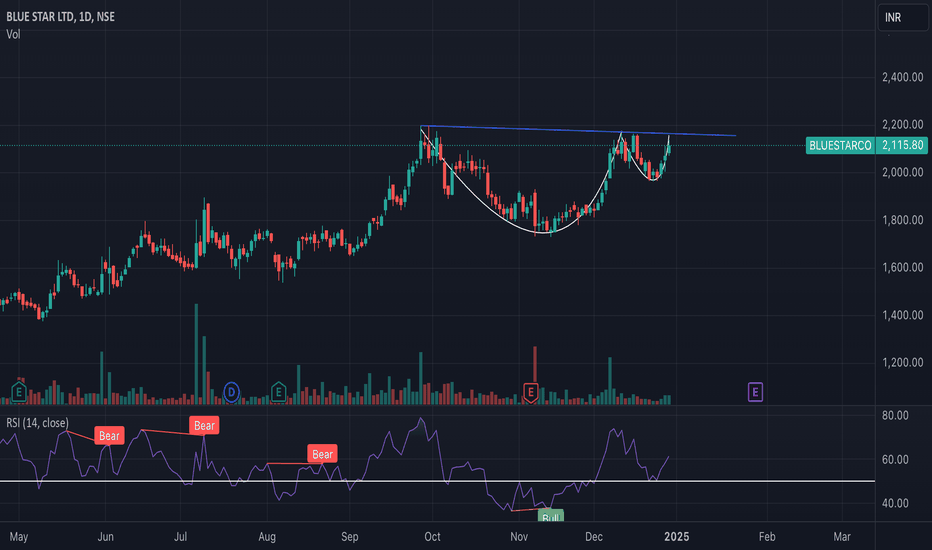Viewport: 932px width, 550px height.
Task: Click the May label on time axis
Action: [x=18, y=537]
